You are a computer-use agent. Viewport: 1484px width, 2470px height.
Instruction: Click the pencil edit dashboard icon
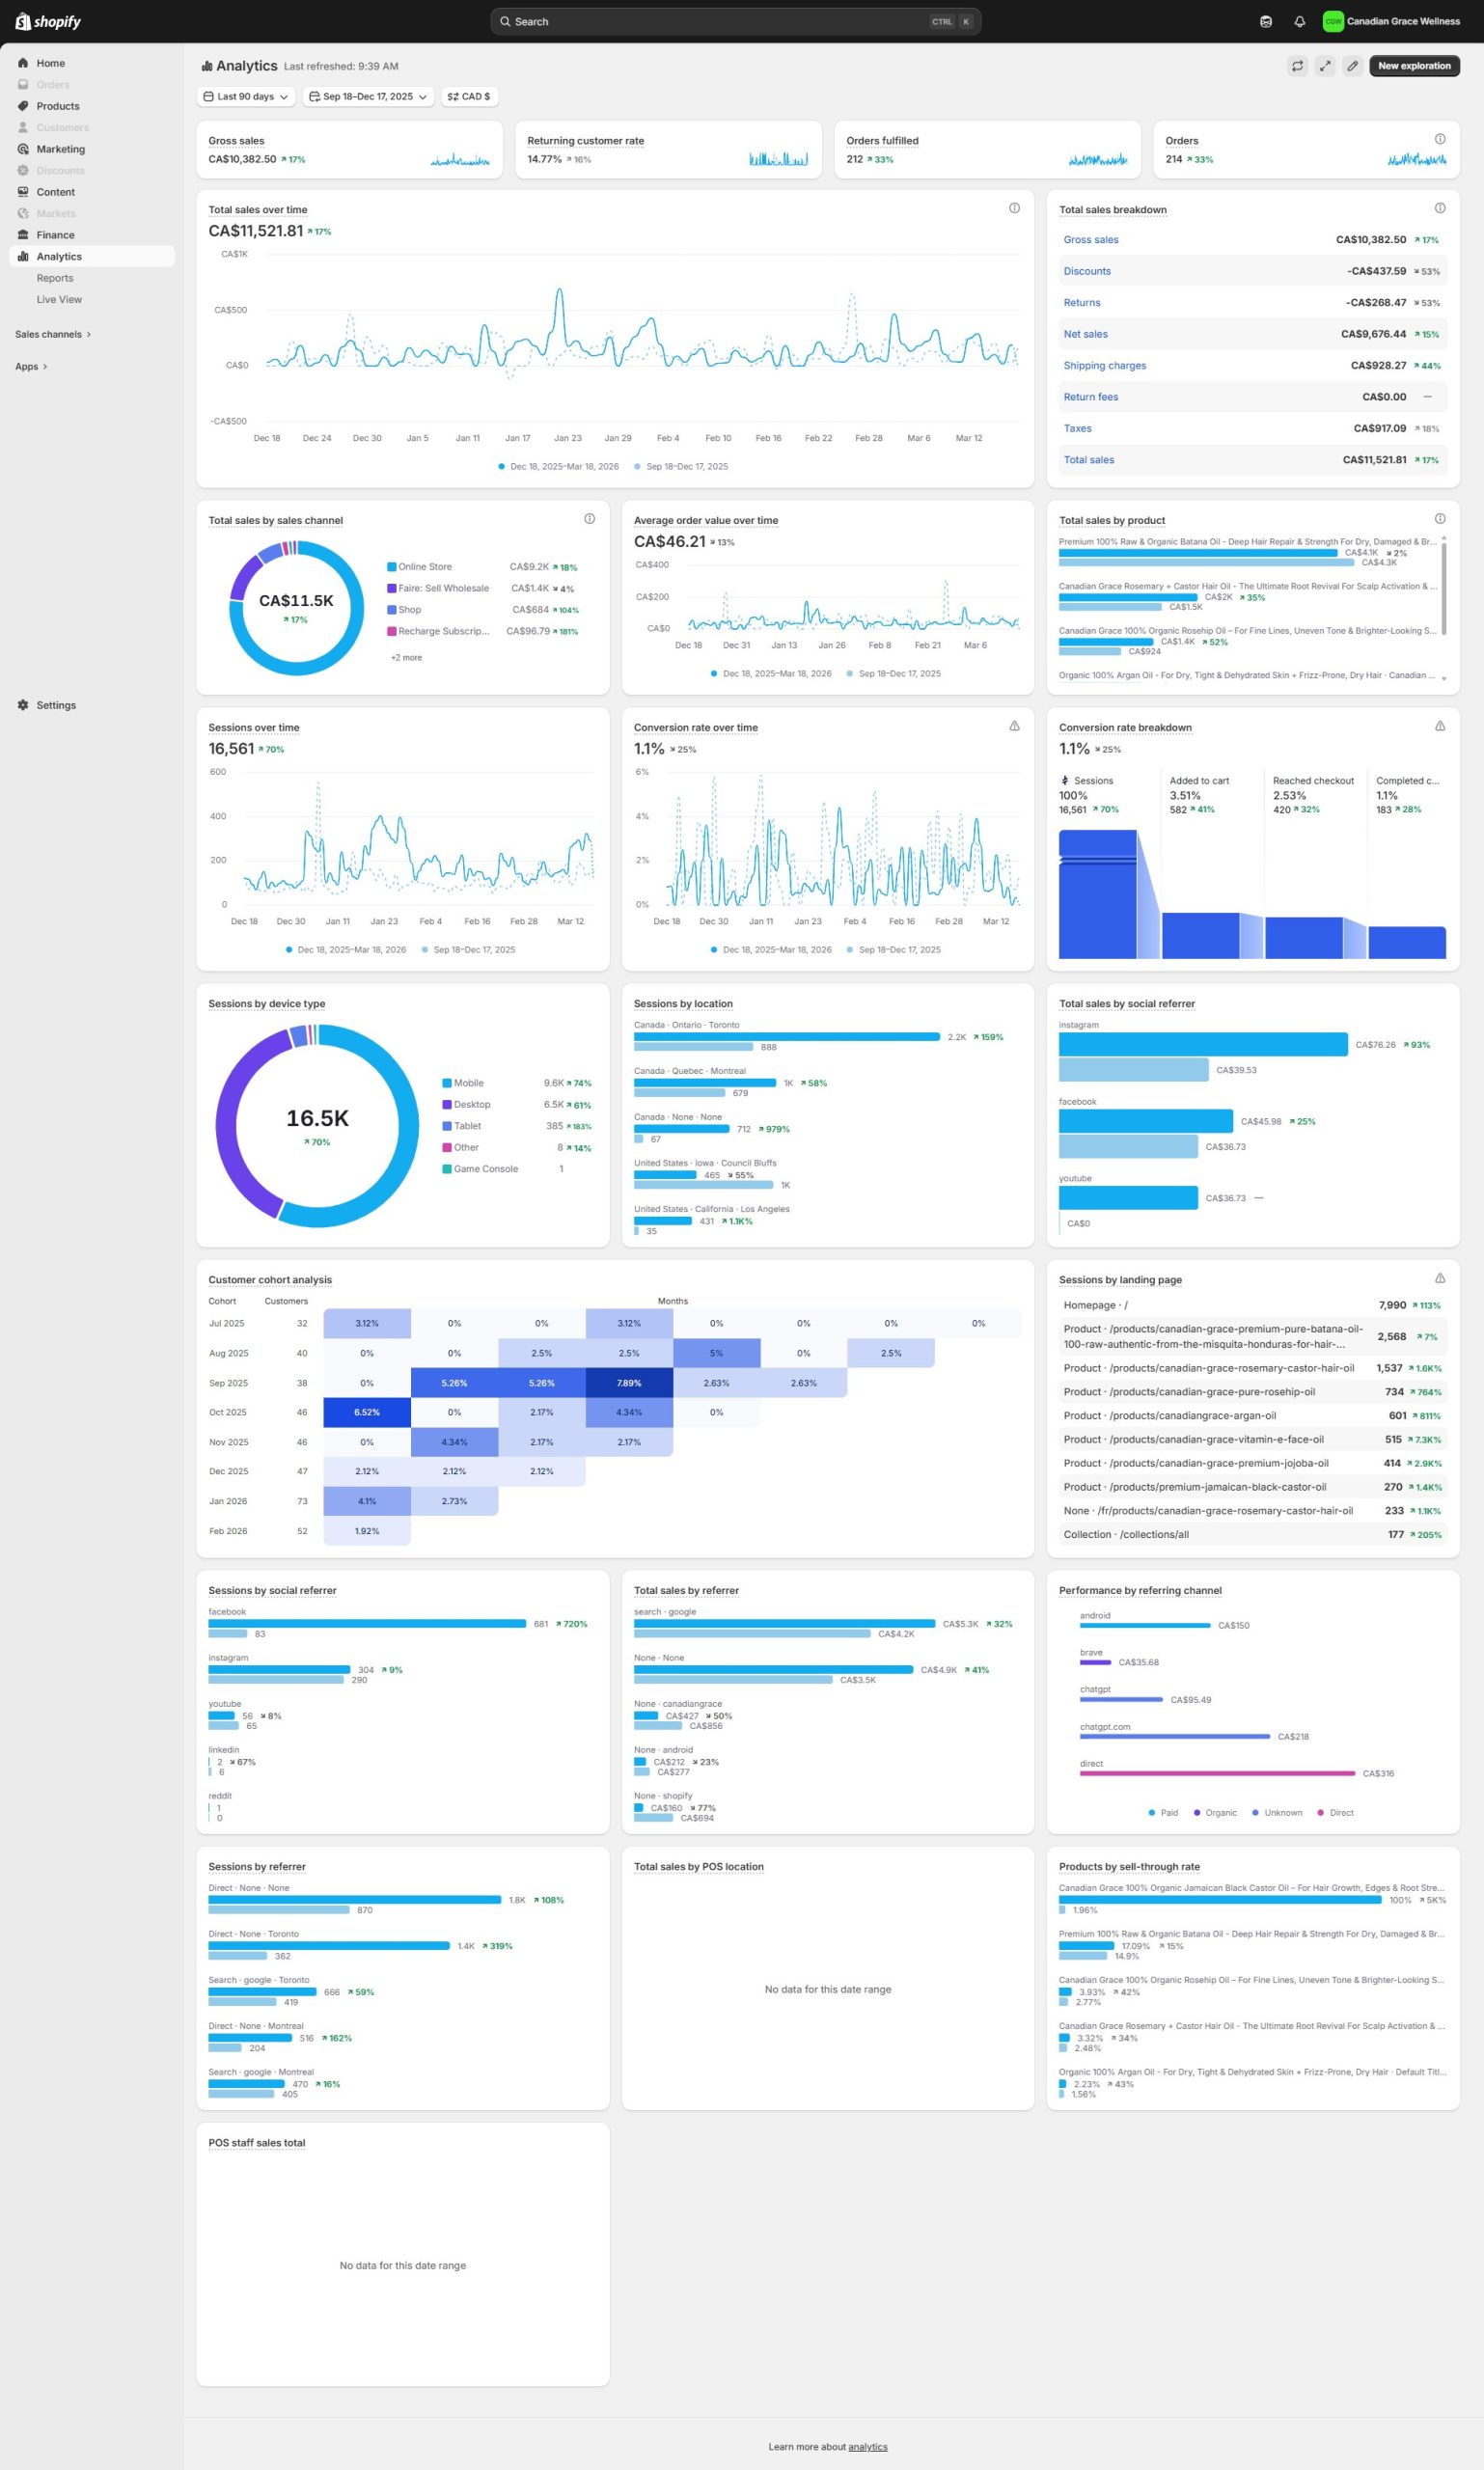pos(1352,66)
